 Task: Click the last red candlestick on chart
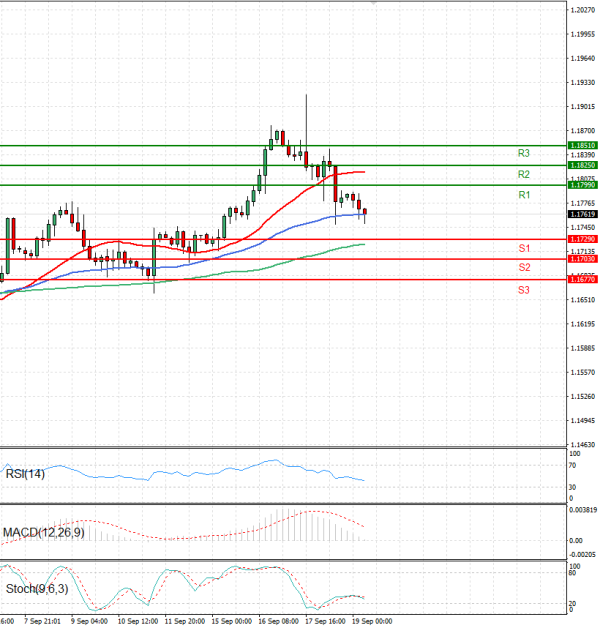coord(364,212)
